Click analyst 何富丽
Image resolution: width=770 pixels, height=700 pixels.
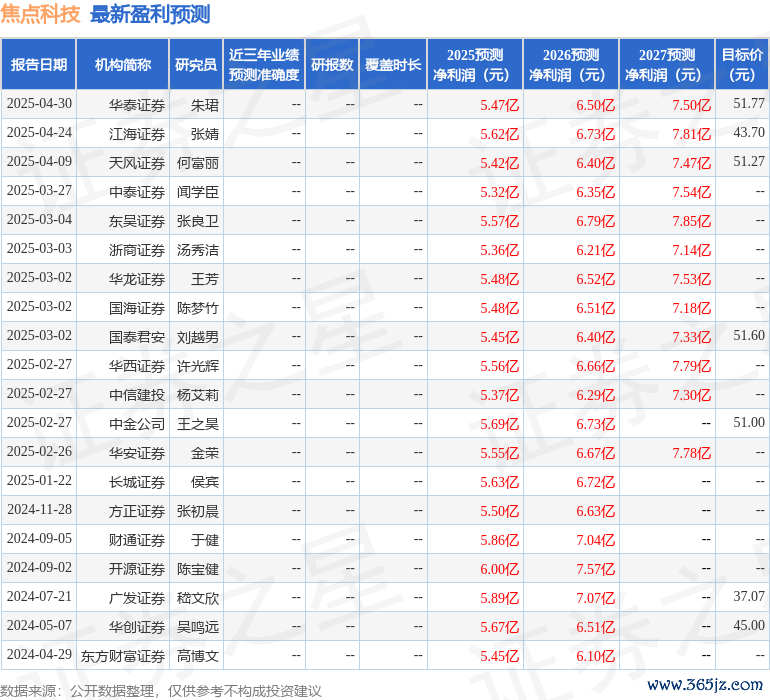198,163
